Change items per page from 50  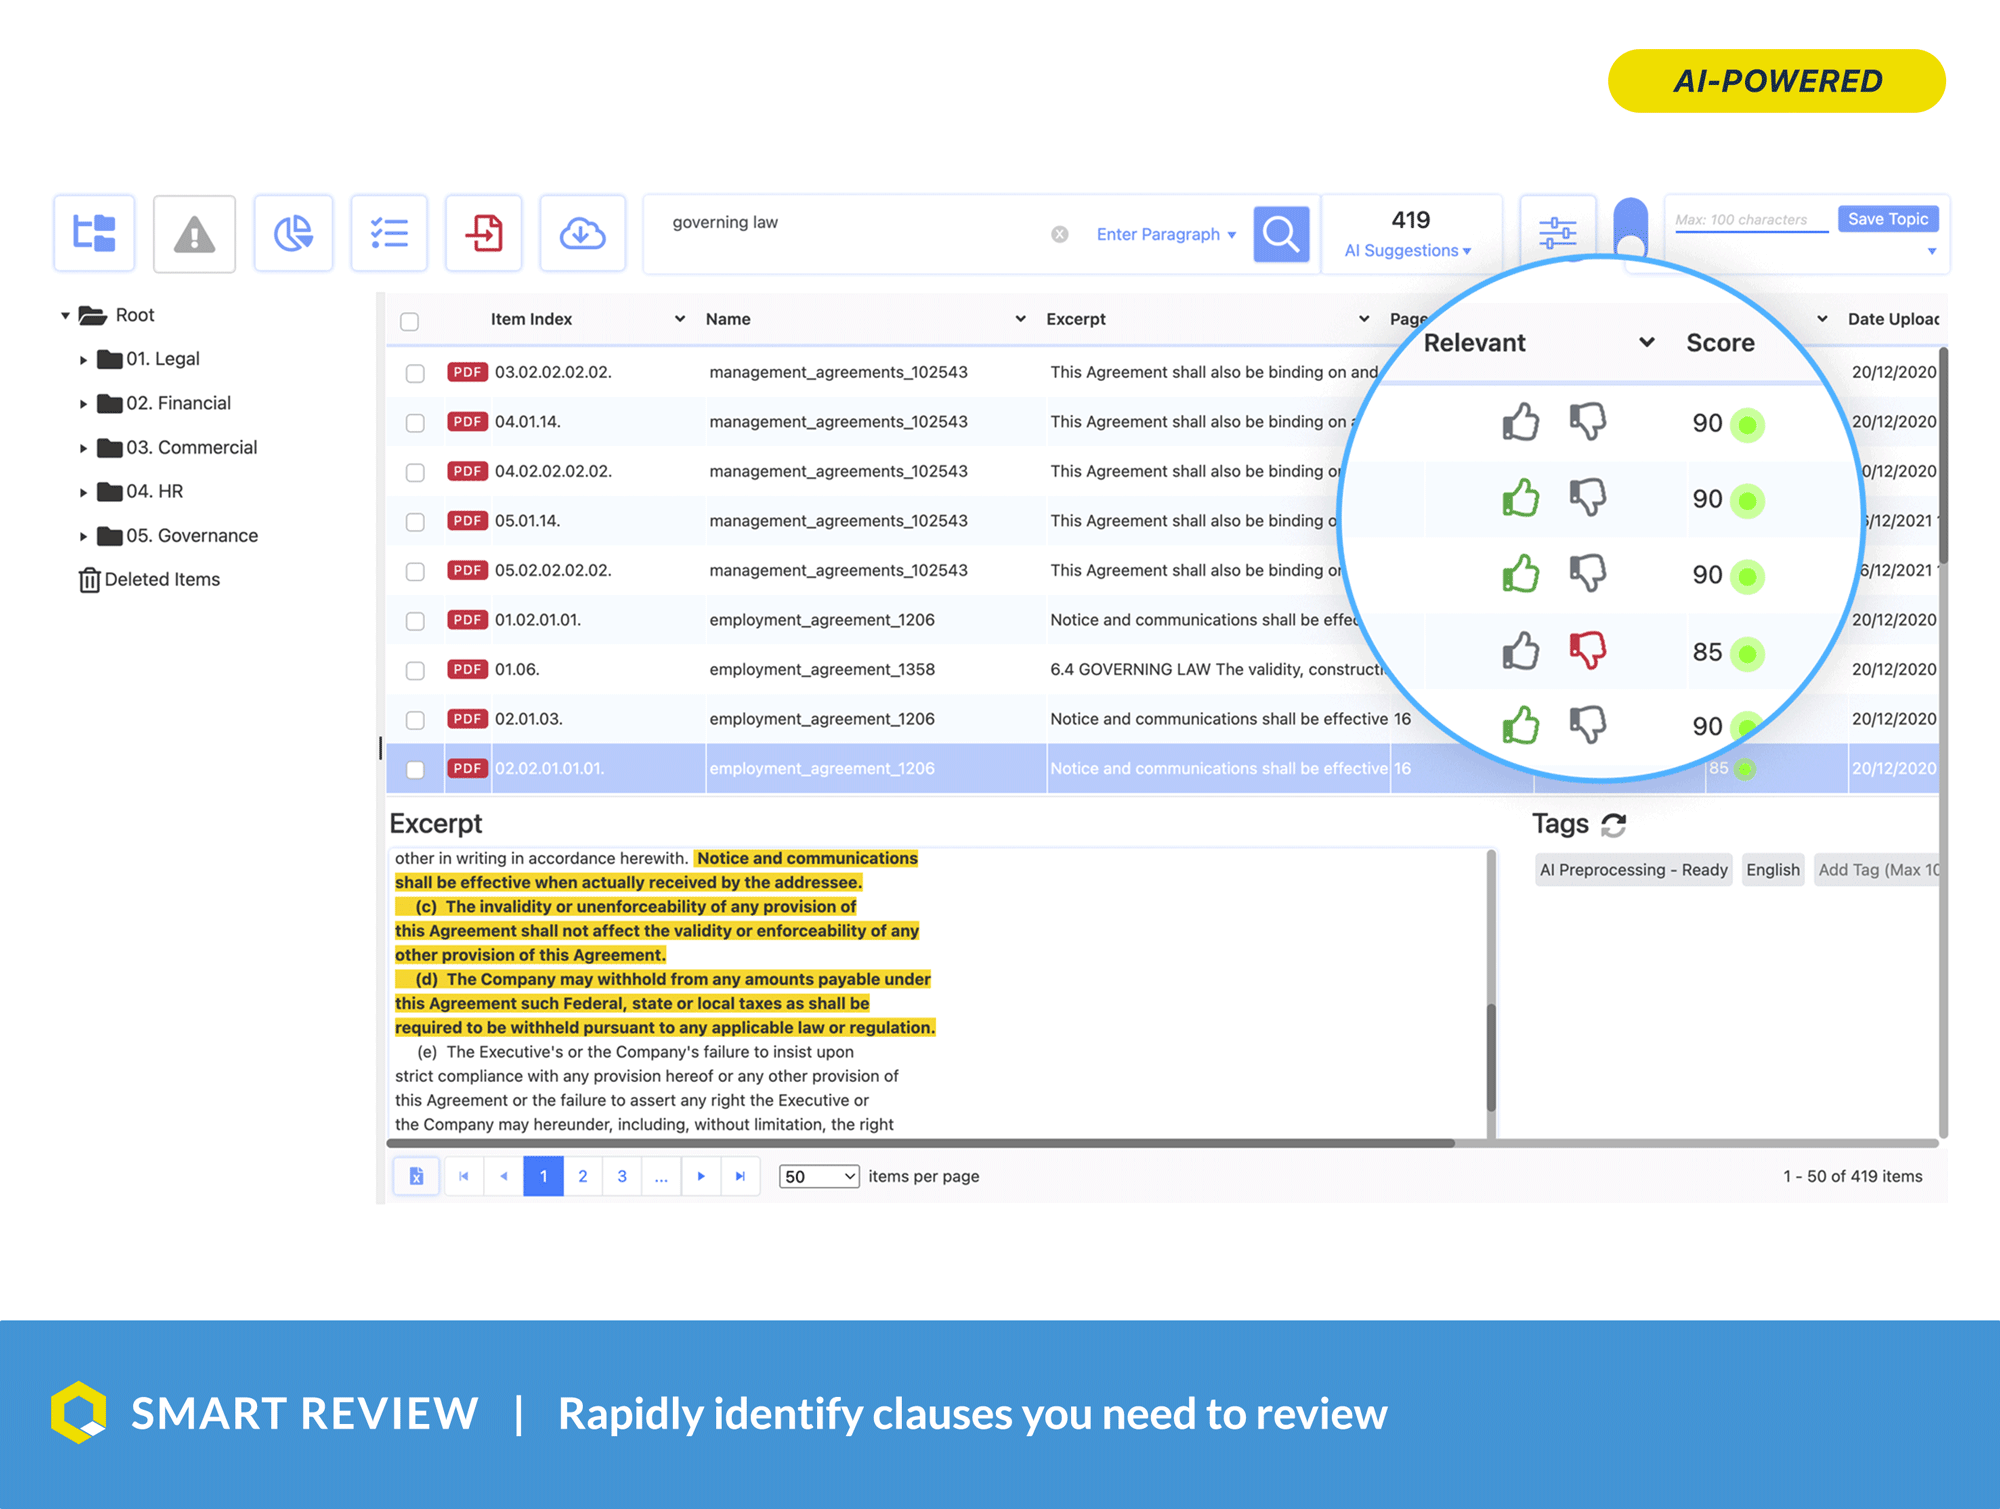point(818,1176)
